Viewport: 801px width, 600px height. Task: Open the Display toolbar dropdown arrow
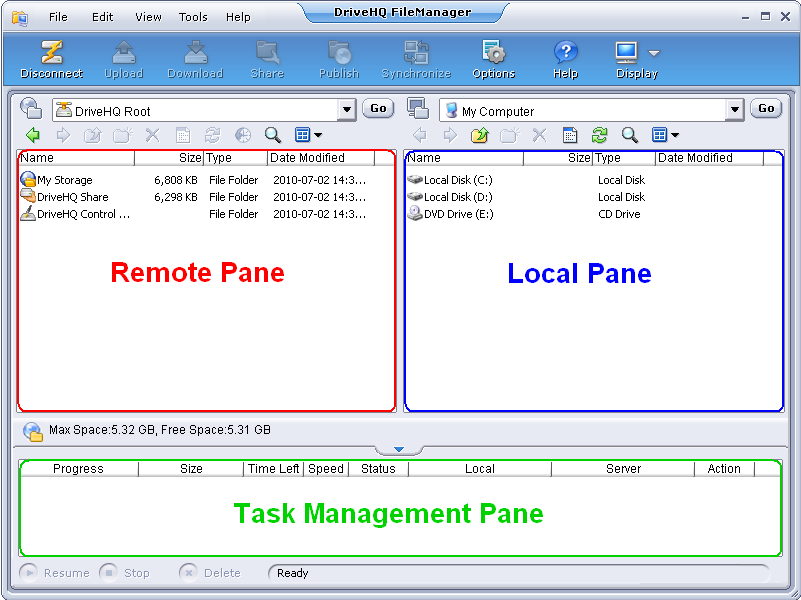click(x=654, y=53)
